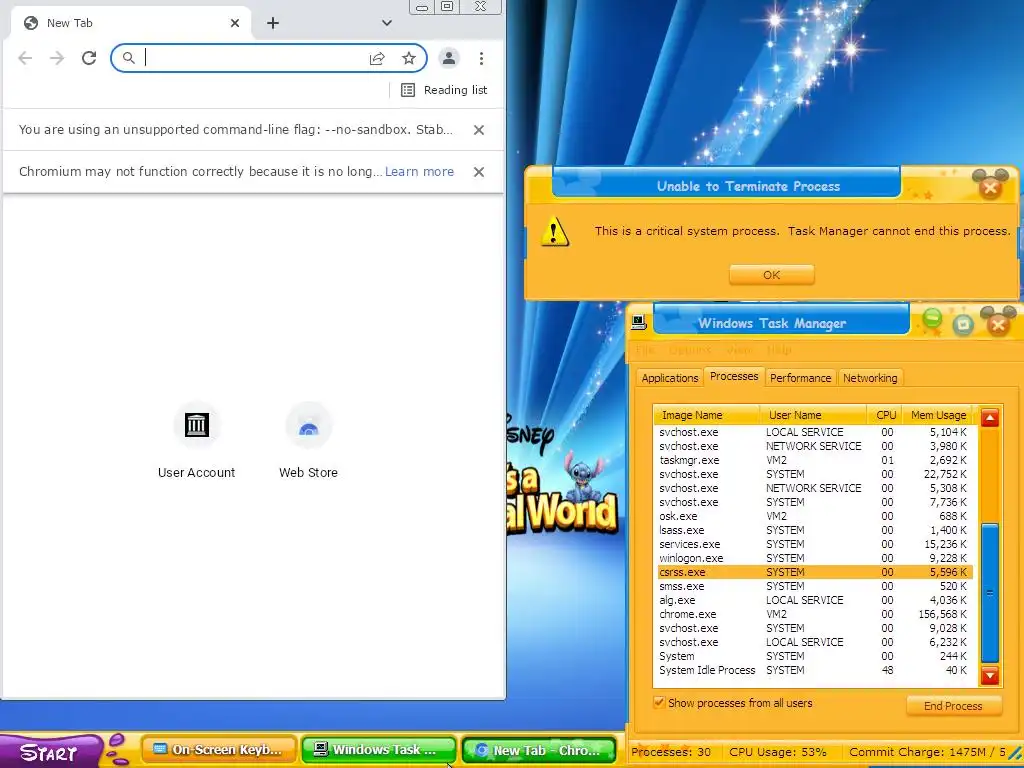Viewport: 1024px width, 768px height.
Task: Open a new tab with plus button
Action: pyautogui.click(x=273, y=23)
